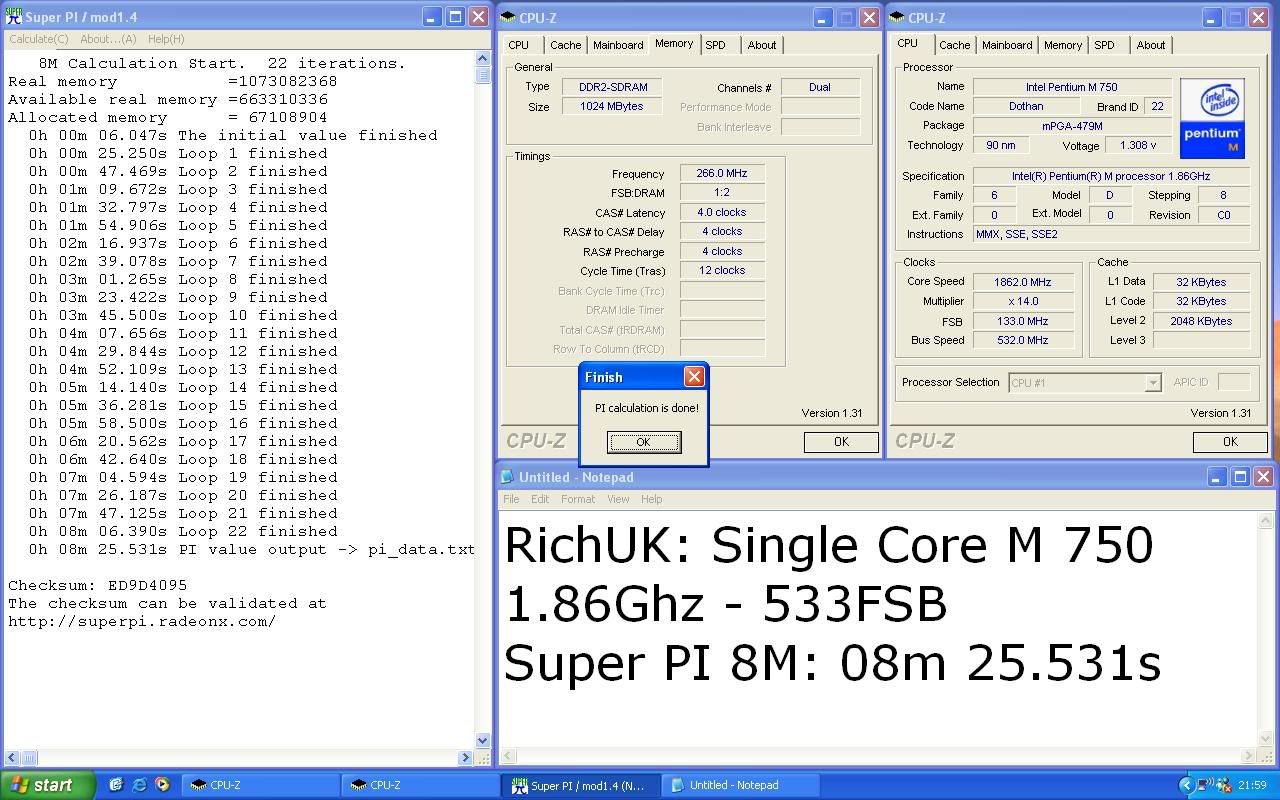The width and height of the screenshot is (1280, 800).
Task: Select About tab in memory timings CPU-Z window
Action: tap(762, 45)
